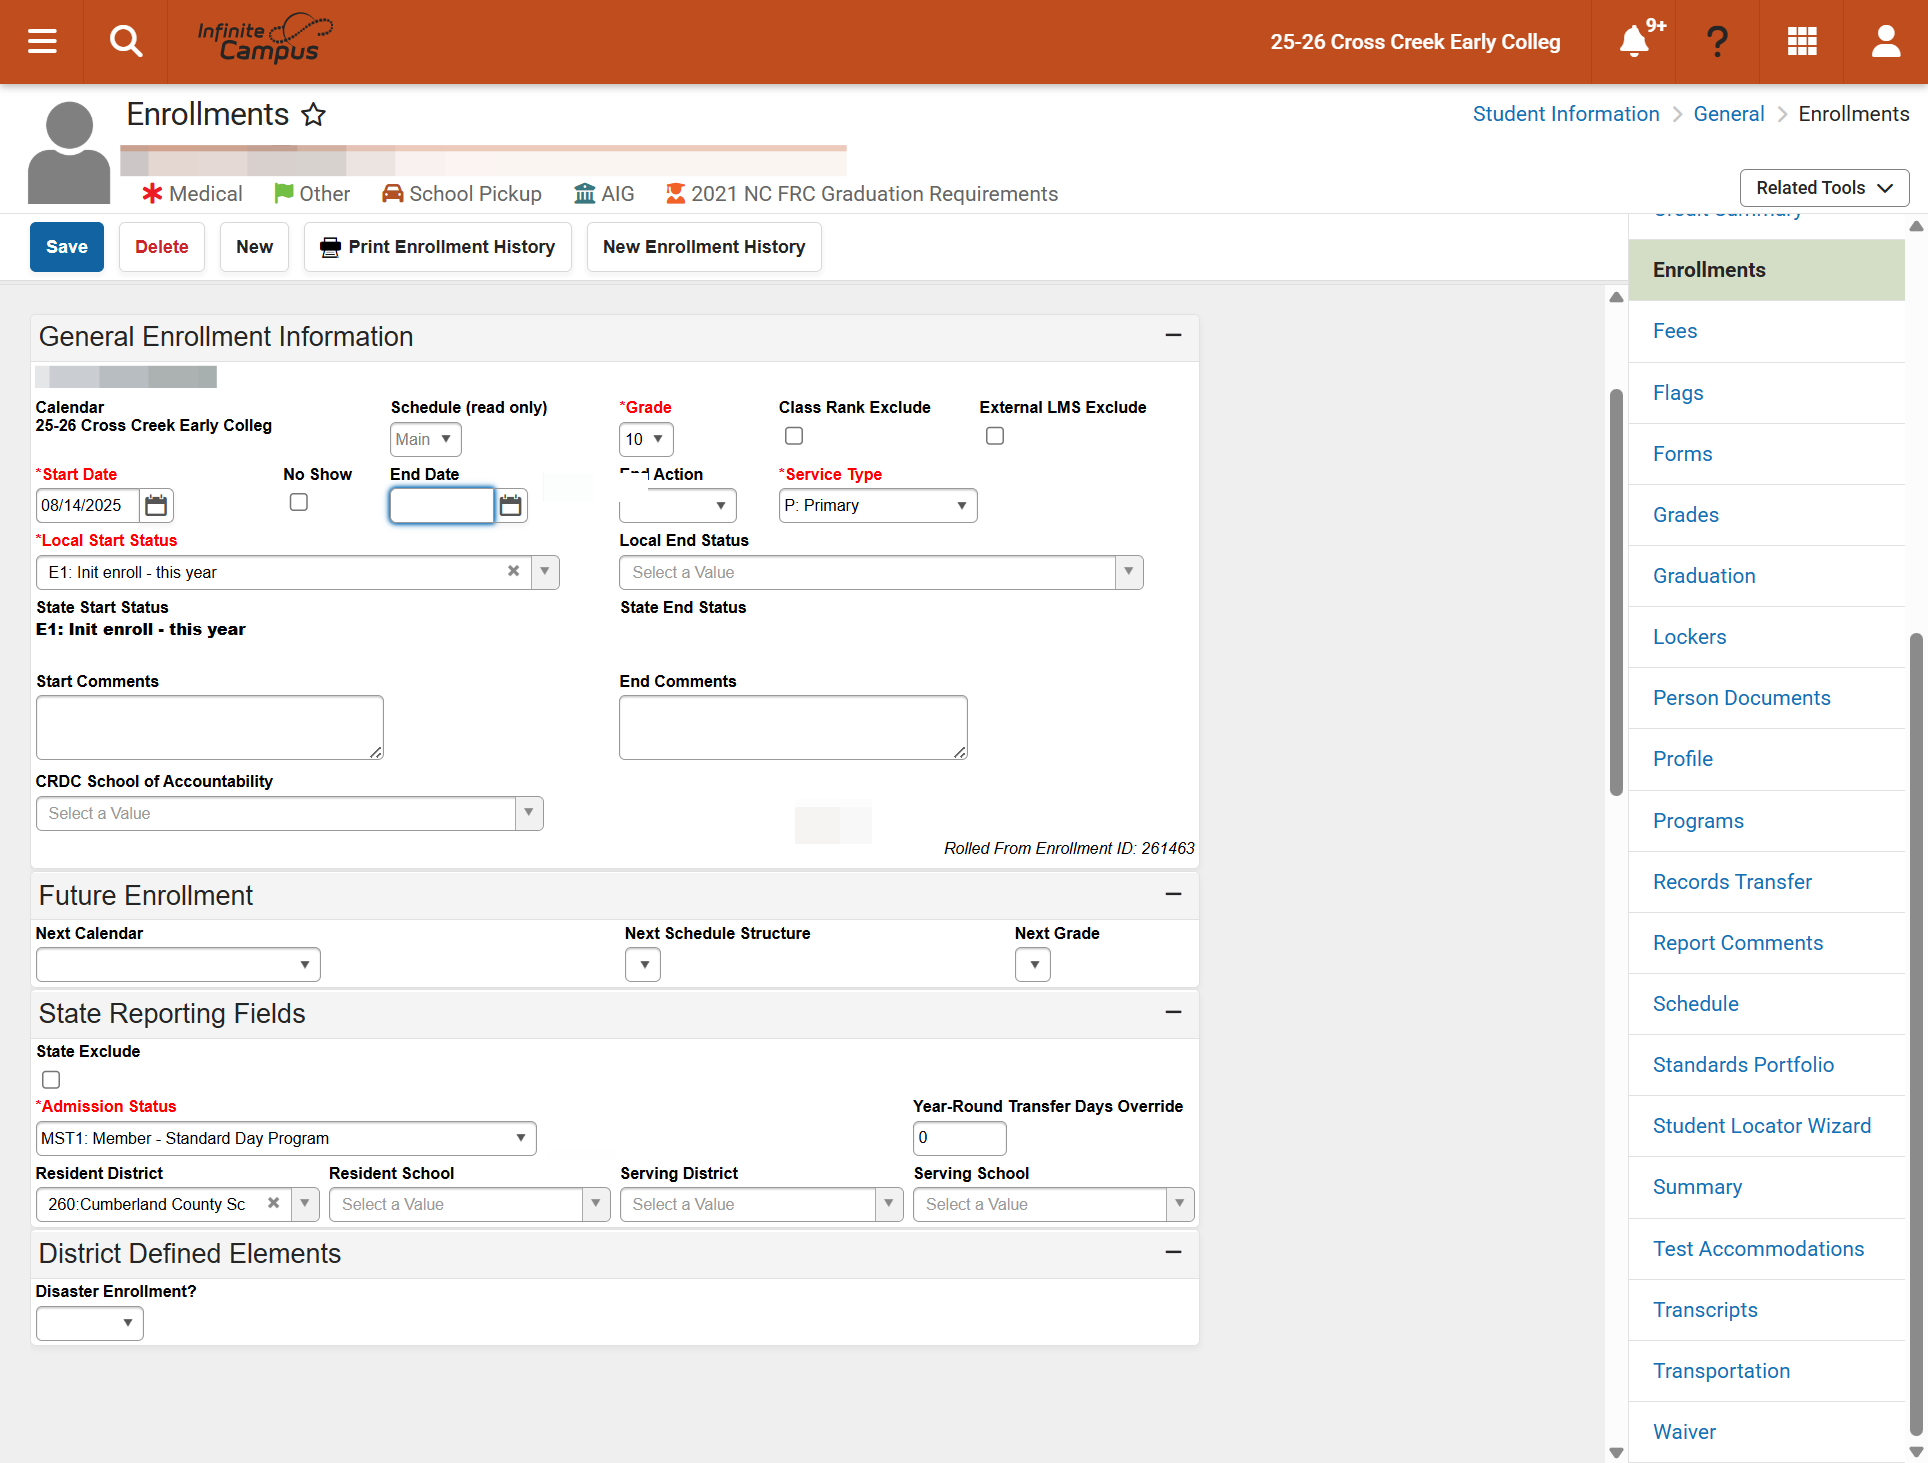Toggle the No Show checkbox
This screenshot has height=1463, width=1928.
(x=299, y=502)
